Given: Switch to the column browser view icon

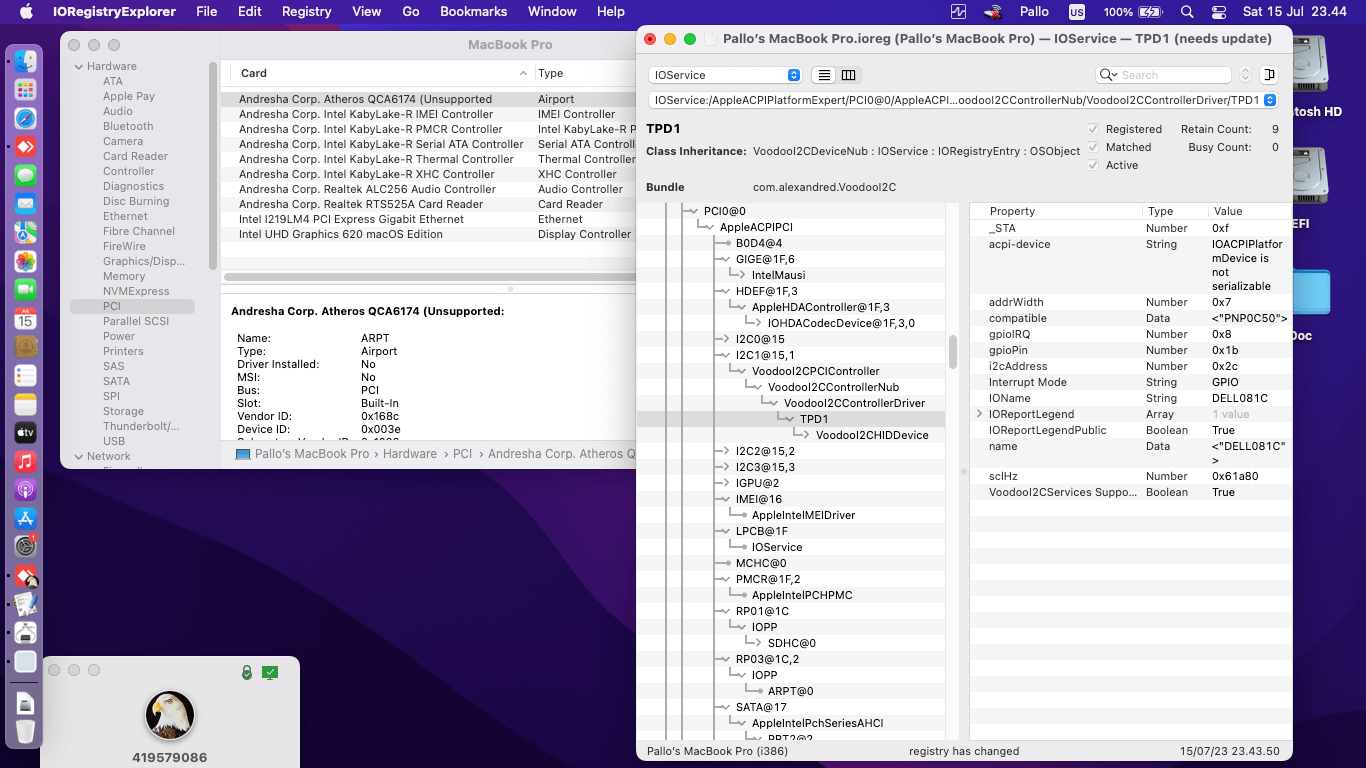Looking at the screenshot, I should tap(848, 75).
